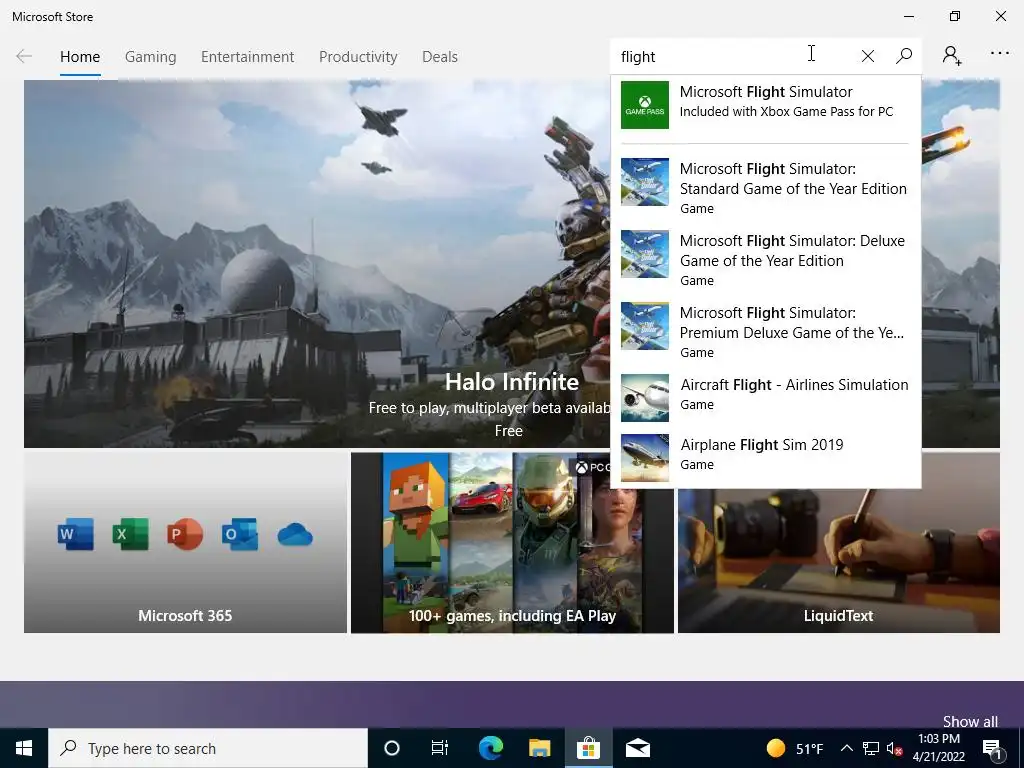Click the Type here to search taskbar box

(208, 748)
